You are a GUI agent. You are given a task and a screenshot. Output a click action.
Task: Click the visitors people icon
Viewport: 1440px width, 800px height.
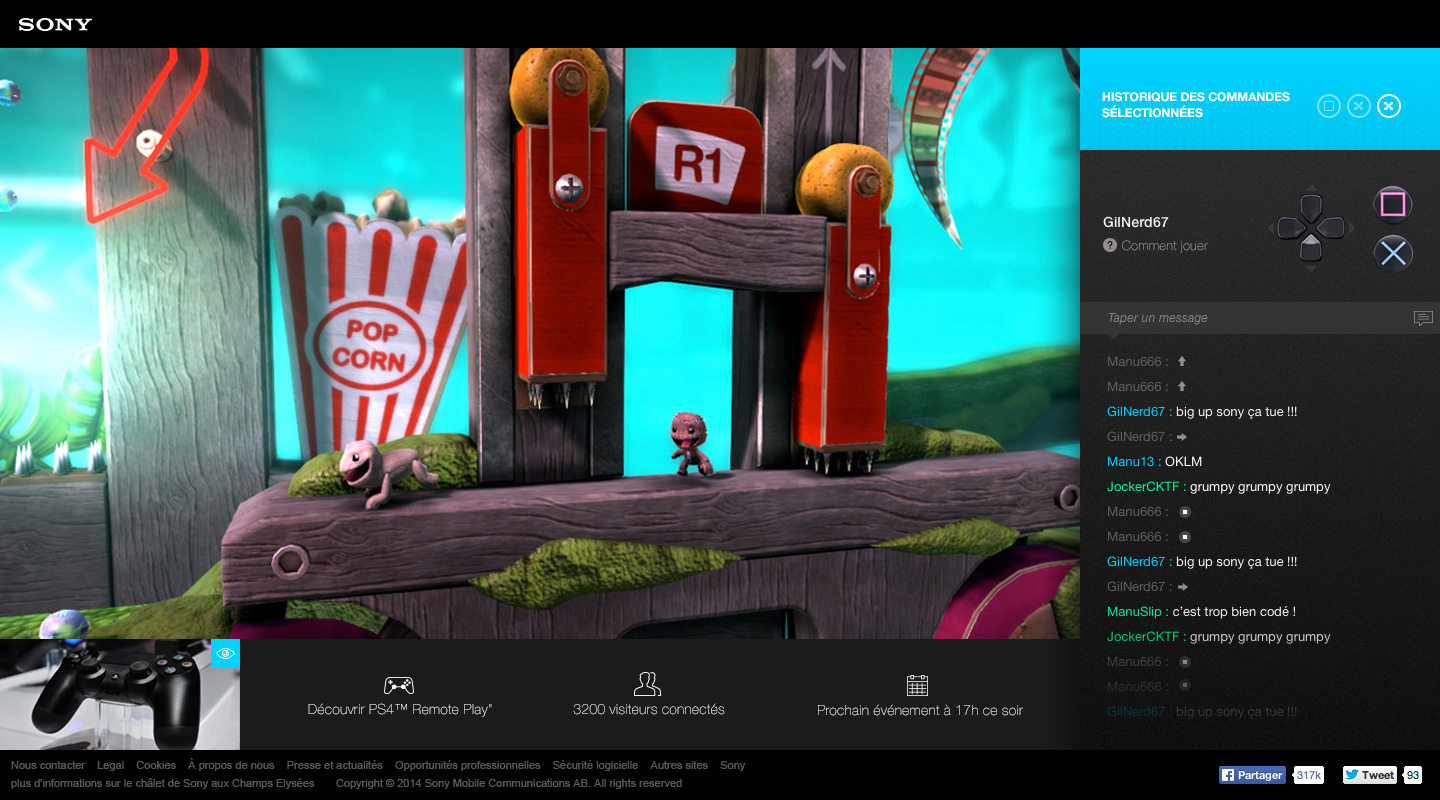coord(648,684)
